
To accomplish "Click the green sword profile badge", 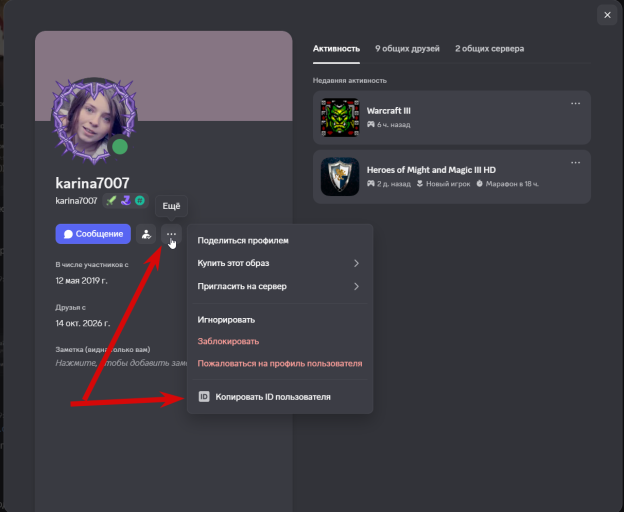I will click(x=111, y=201).
